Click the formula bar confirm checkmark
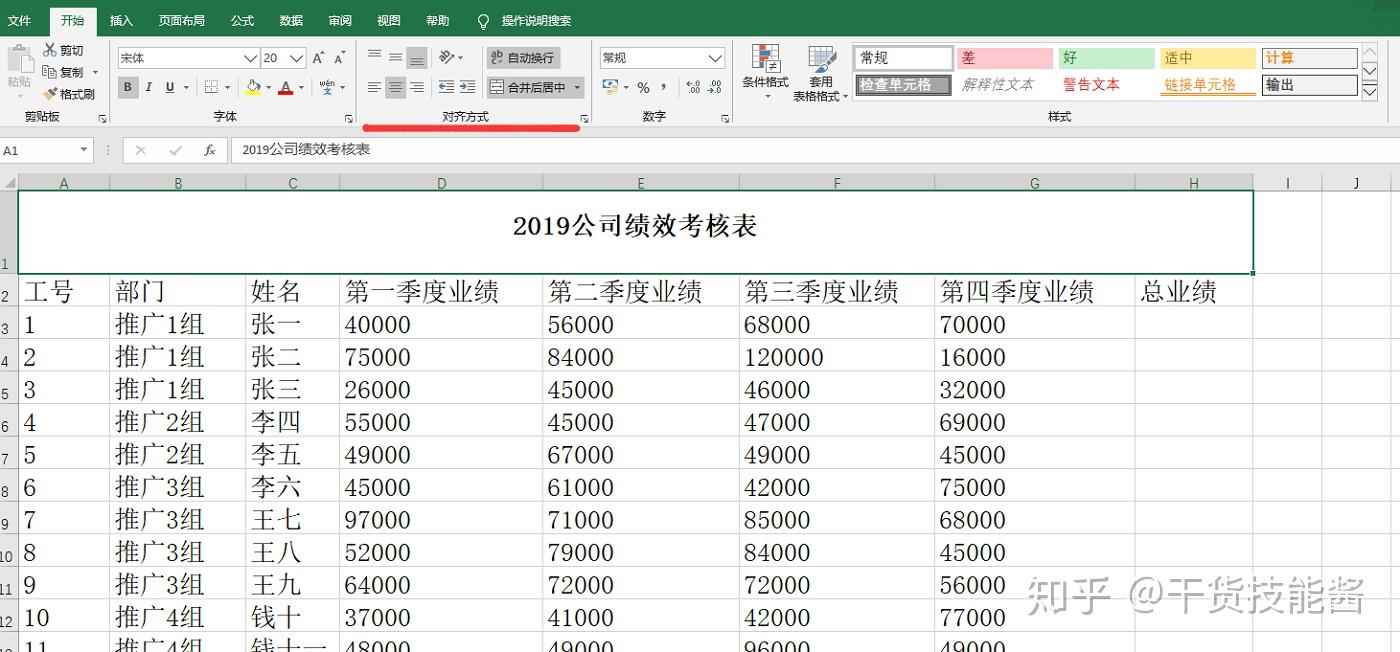The image size is (1400, 652). tap(176, 150)
